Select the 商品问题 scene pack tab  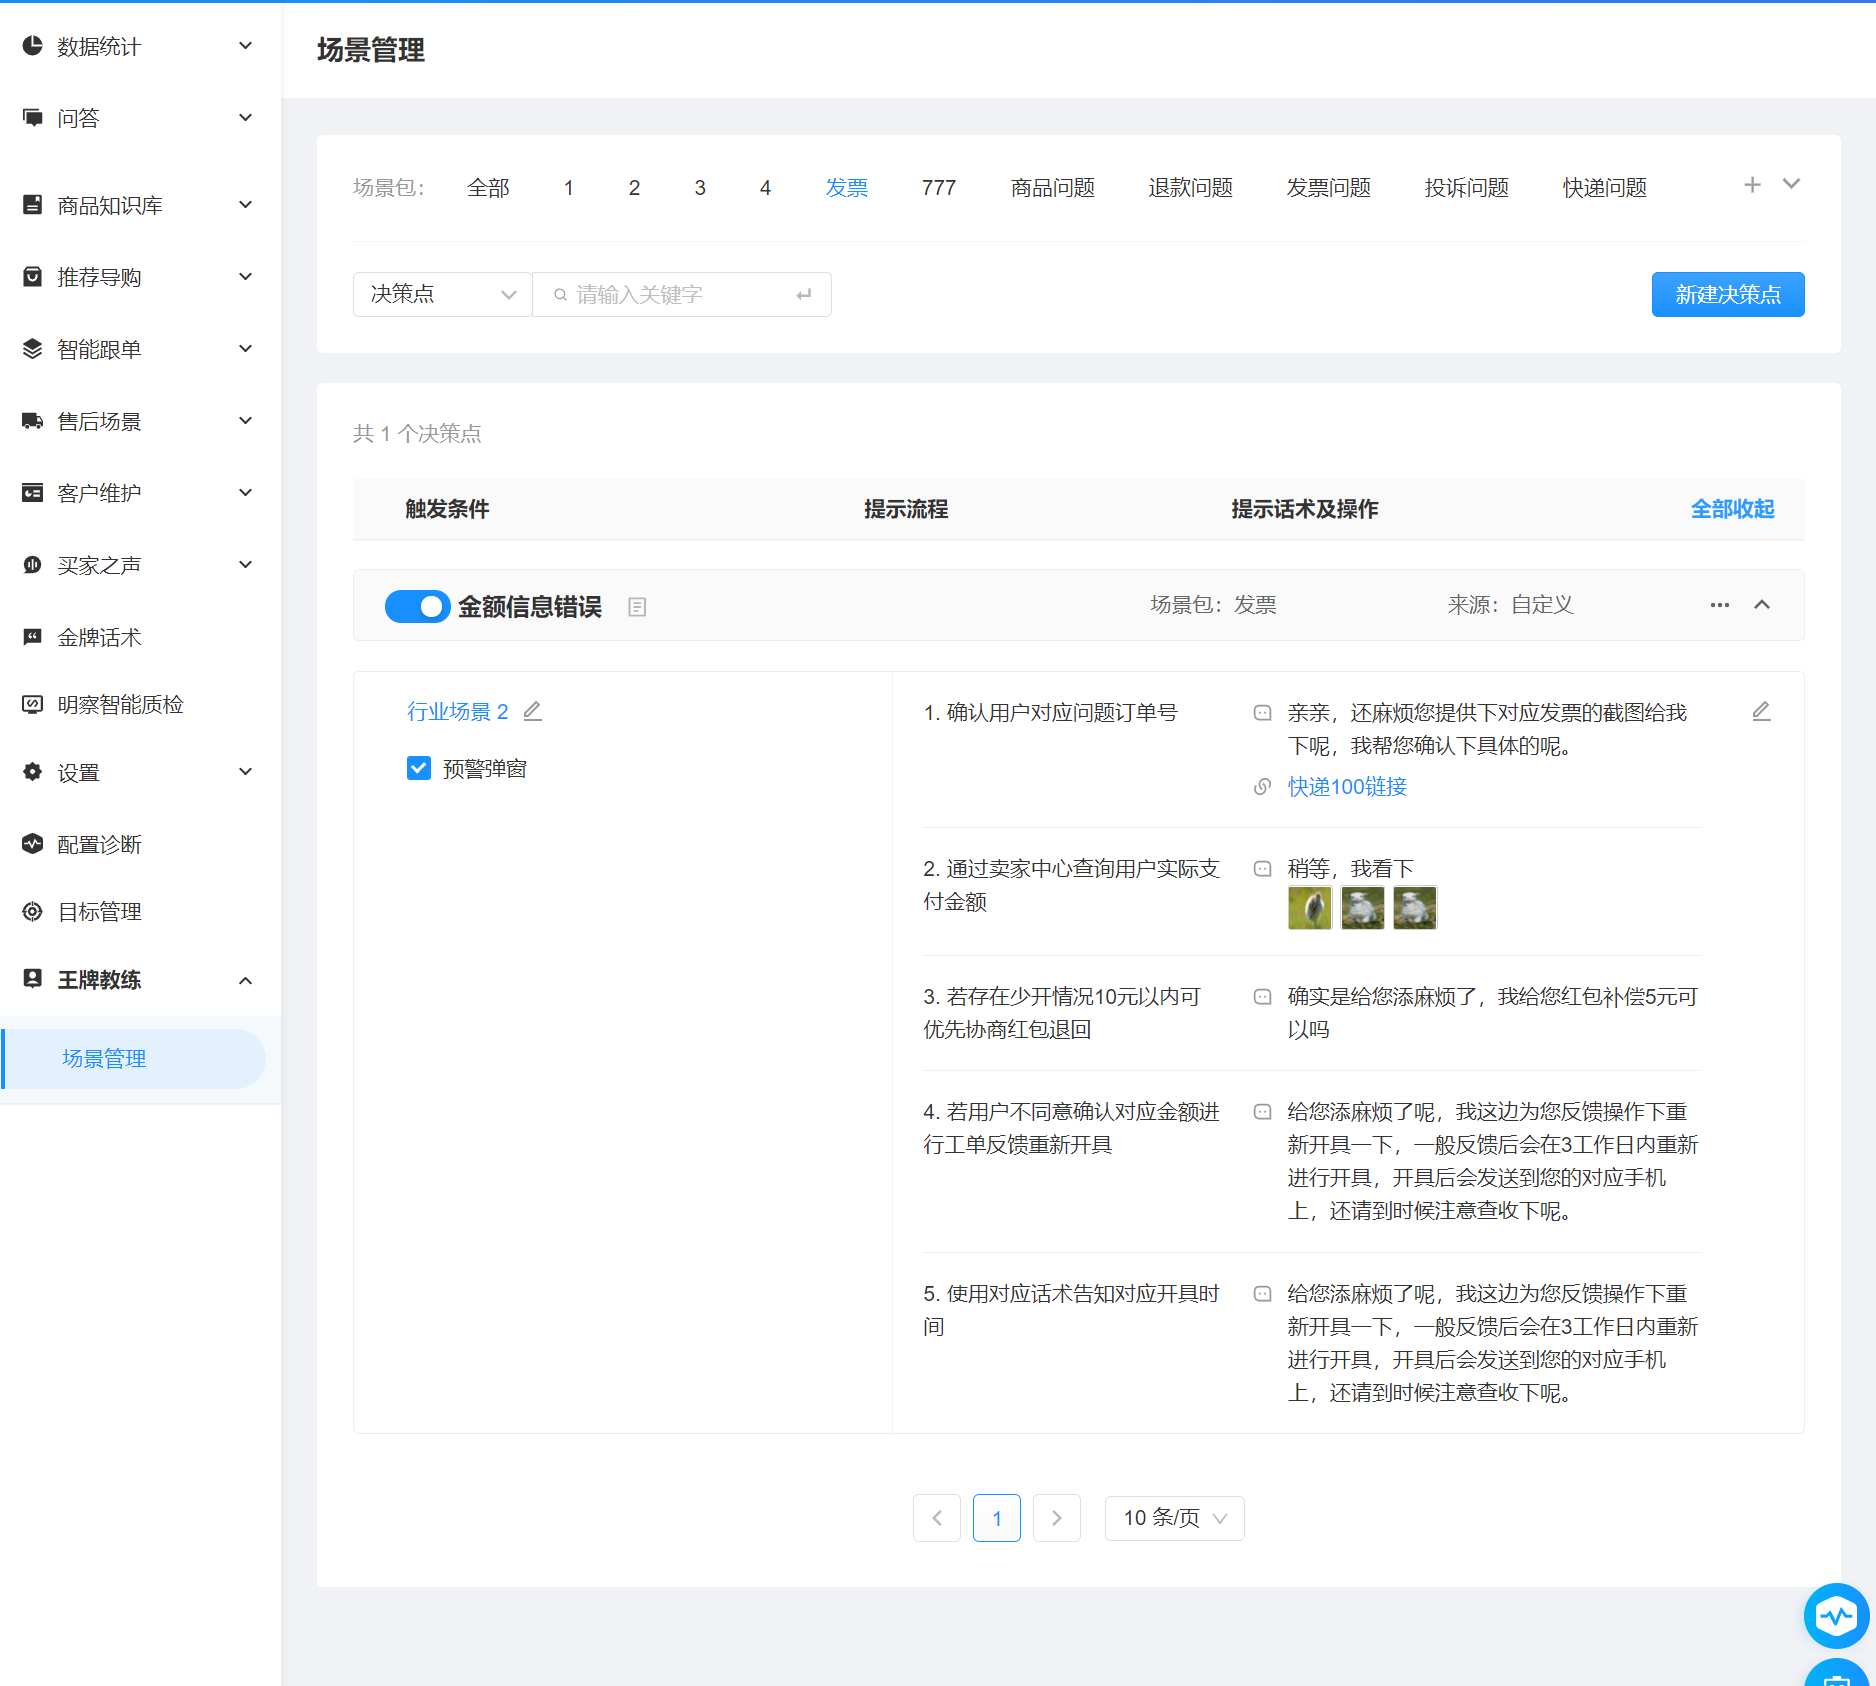click(x=1052, y=188)
